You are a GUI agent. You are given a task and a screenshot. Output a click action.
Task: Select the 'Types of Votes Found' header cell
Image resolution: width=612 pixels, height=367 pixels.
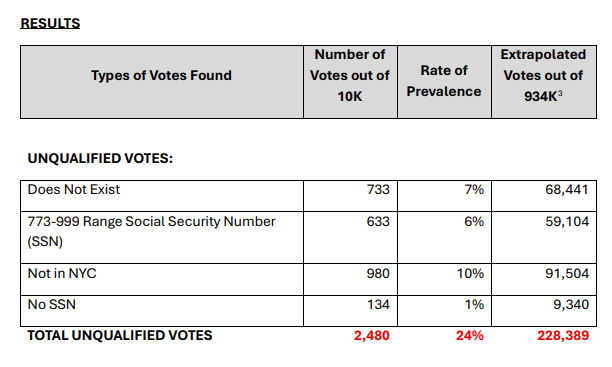click(162, 82)
